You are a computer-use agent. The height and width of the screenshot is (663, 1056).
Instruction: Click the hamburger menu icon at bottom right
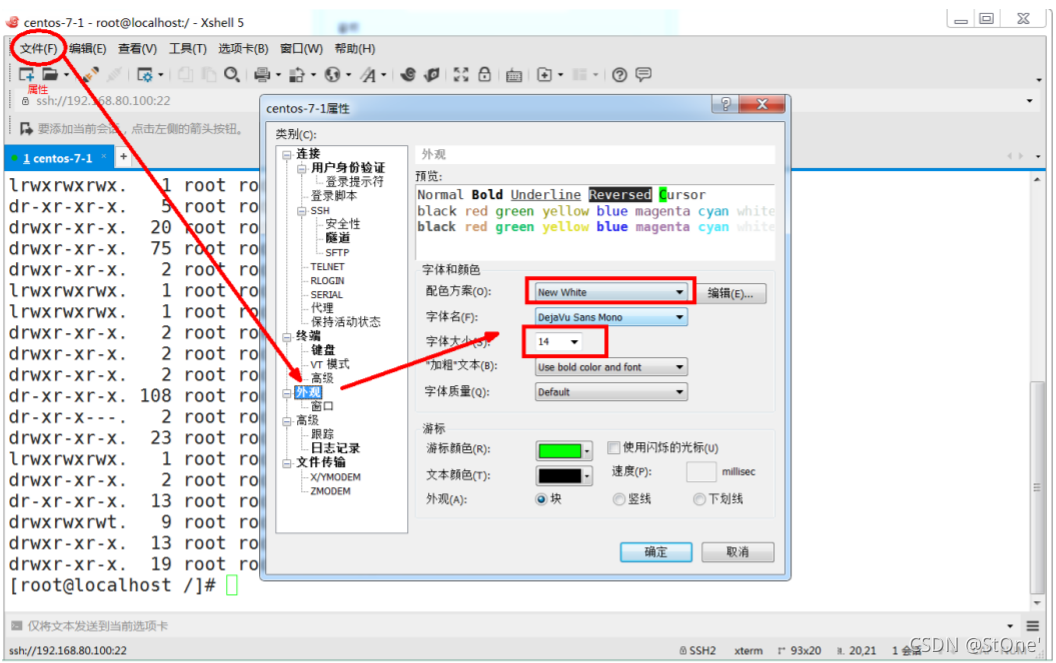click(x=1032, y=626)
